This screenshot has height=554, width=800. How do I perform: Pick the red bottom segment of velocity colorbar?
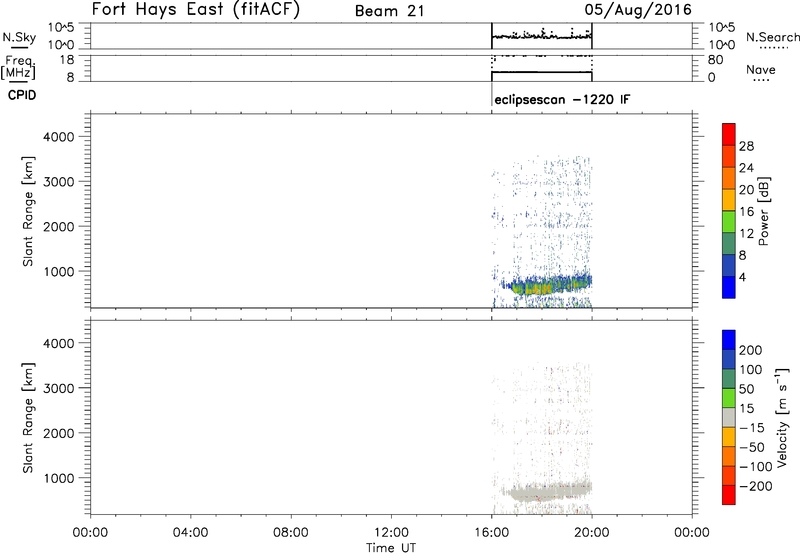tap(729, 495)
